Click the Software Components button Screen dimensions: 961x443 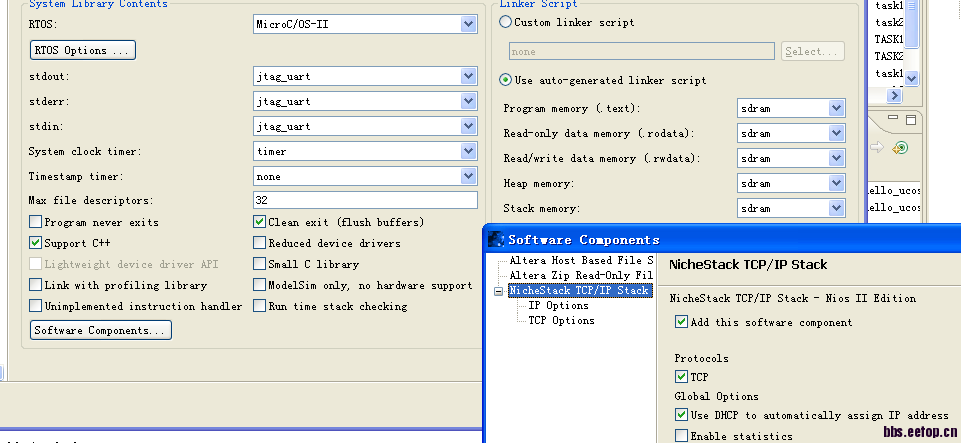pyautogui.click(x=101, y=330)
